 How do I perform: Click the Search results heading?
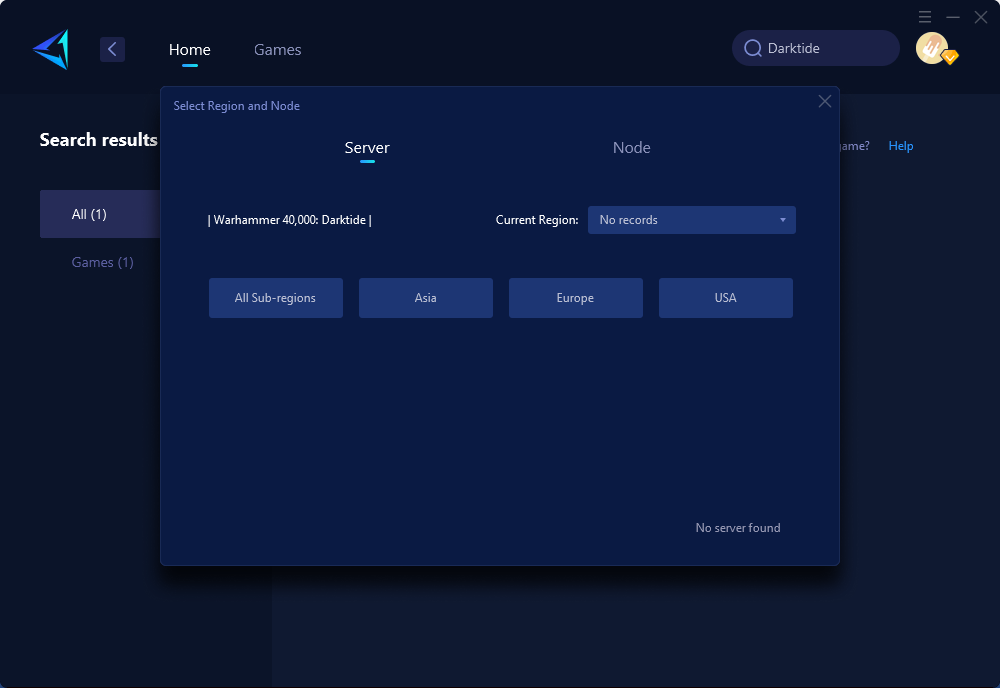point(98,140)
